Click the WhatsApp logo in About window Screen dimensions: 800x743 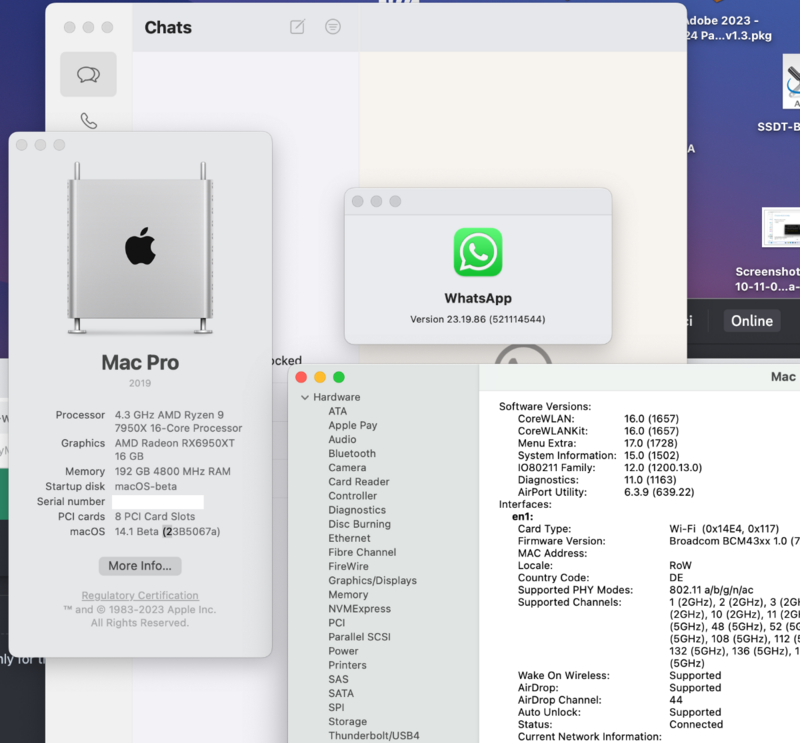[x=478, y=252]
